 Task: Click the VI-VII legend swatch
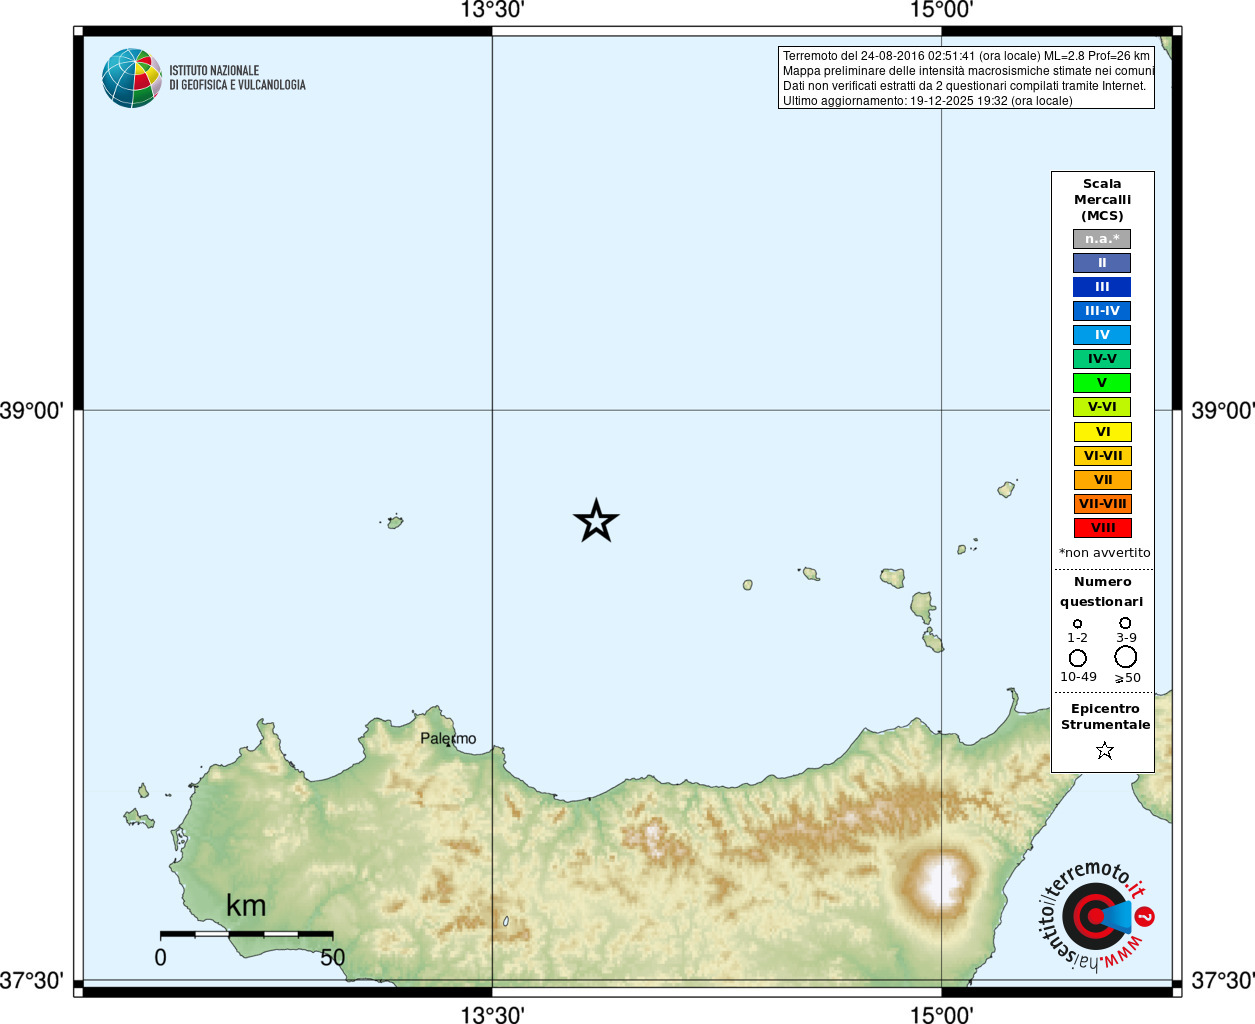(x=1103, y=456)
